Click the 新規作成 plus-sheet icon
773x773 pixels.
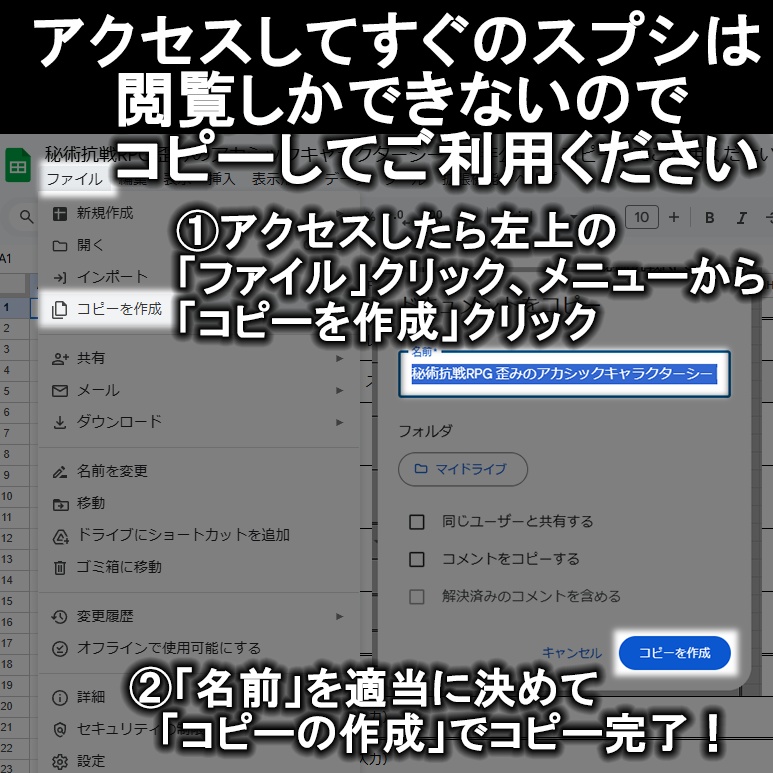[x=60, y=213]
